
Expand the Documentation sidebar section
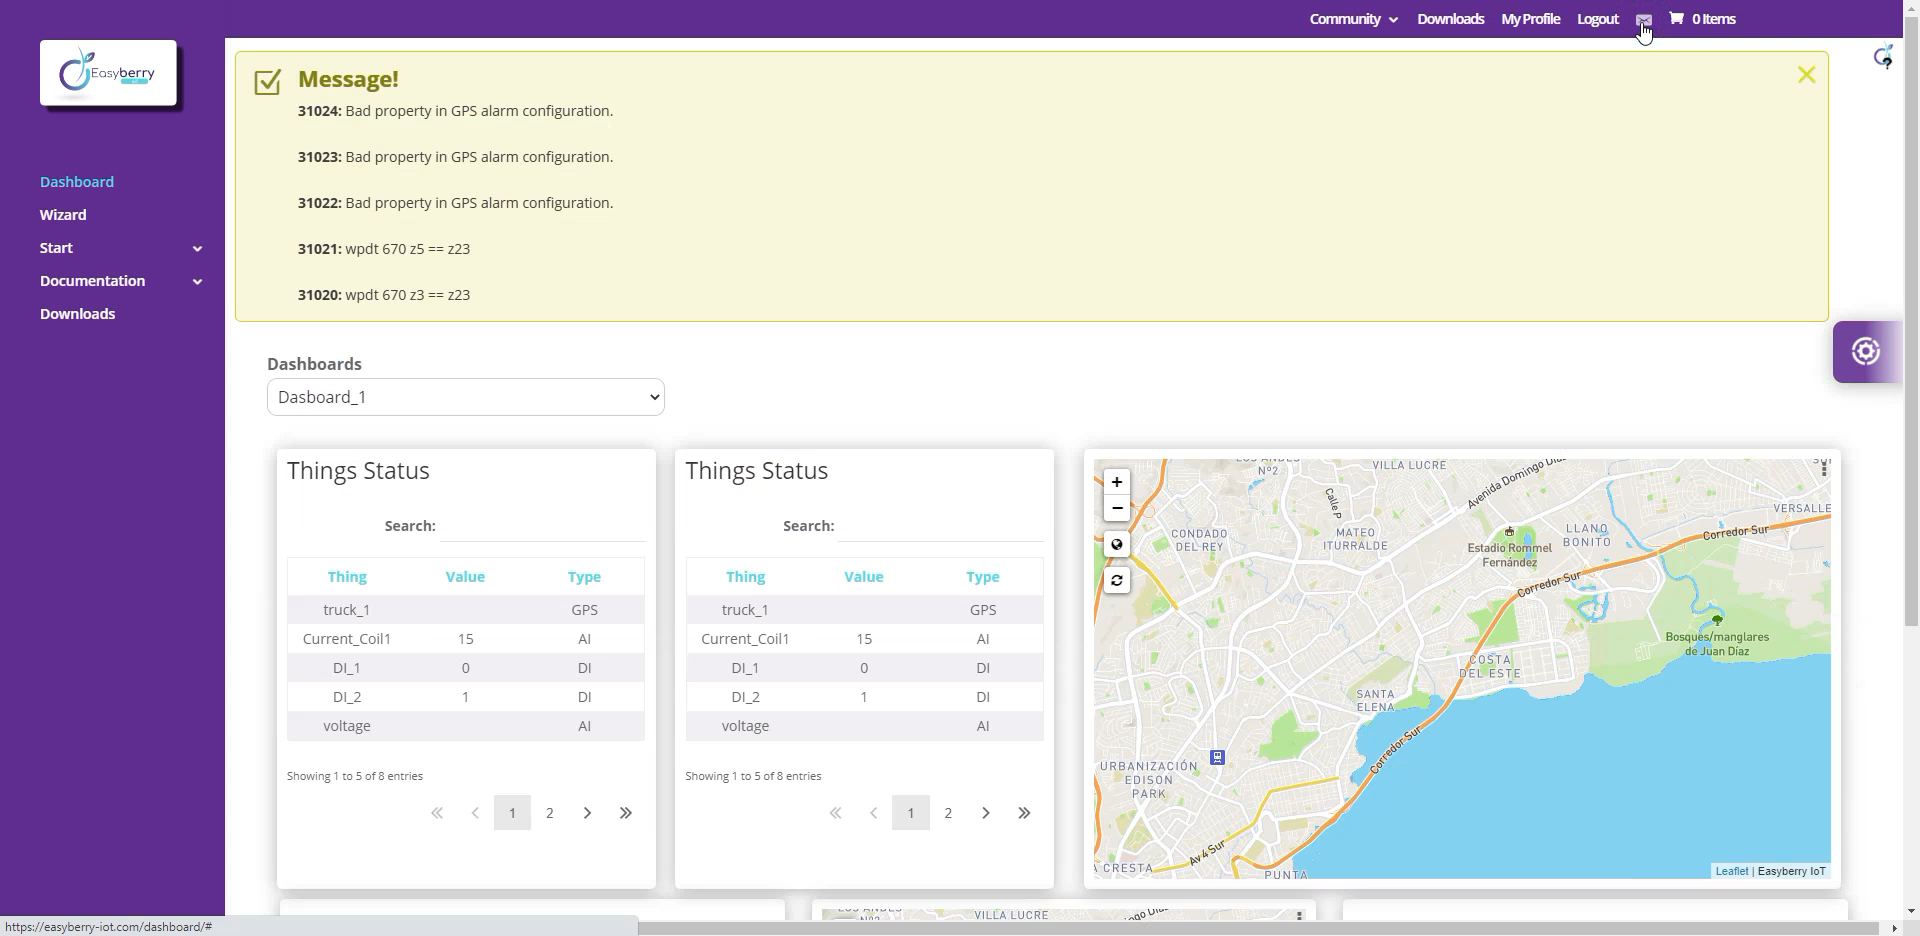coord(121,281)
